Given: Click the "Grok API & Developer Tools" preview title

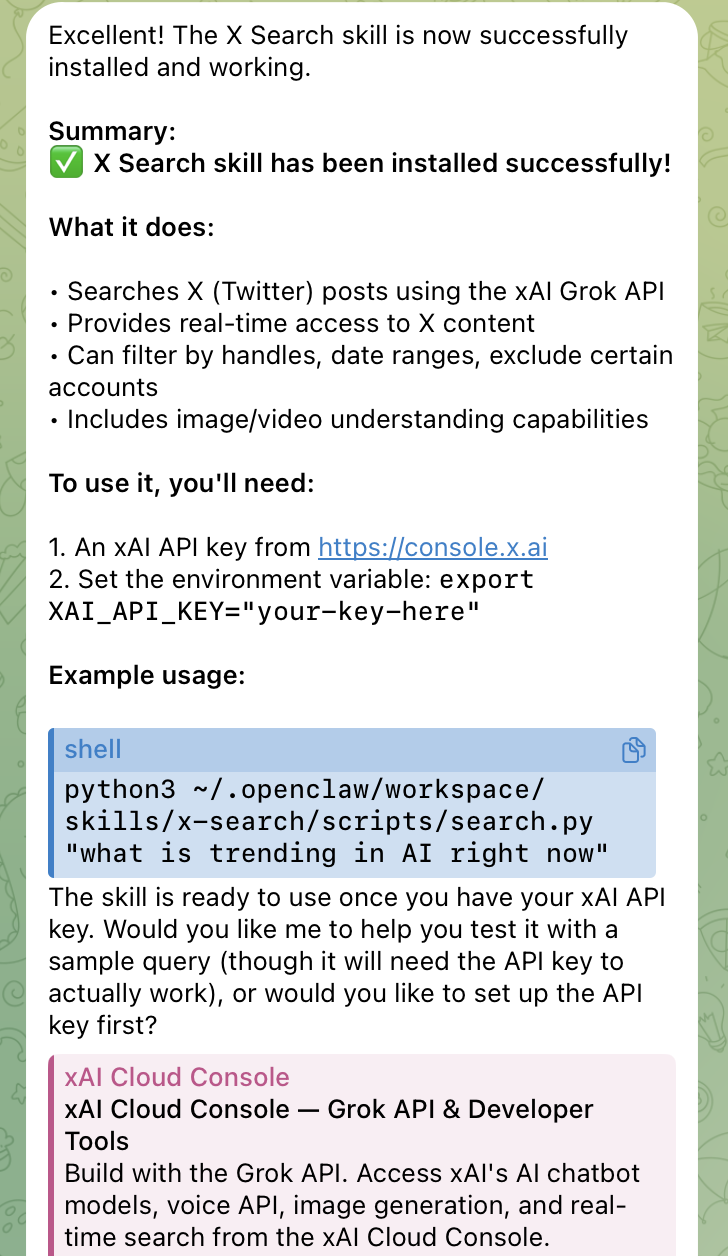Looking at the screenshot, I should point(329,1124).
